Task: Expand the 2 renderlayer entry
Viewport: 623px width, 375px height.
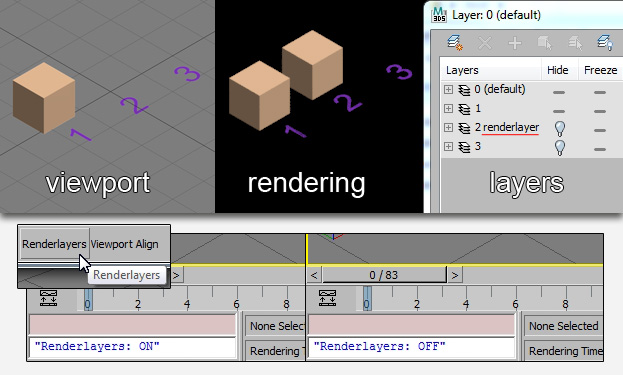Action: pos(448,128)
